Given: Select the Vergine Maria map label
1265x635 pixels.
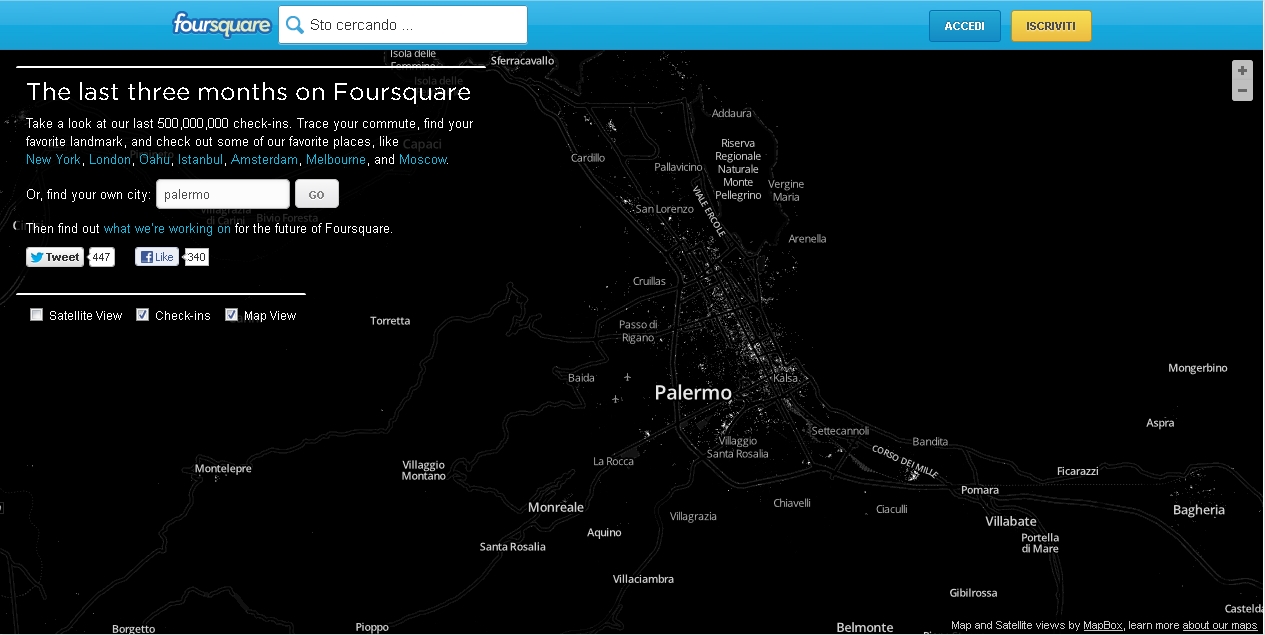Looking at the screenshot, I should tap(786, 191).
